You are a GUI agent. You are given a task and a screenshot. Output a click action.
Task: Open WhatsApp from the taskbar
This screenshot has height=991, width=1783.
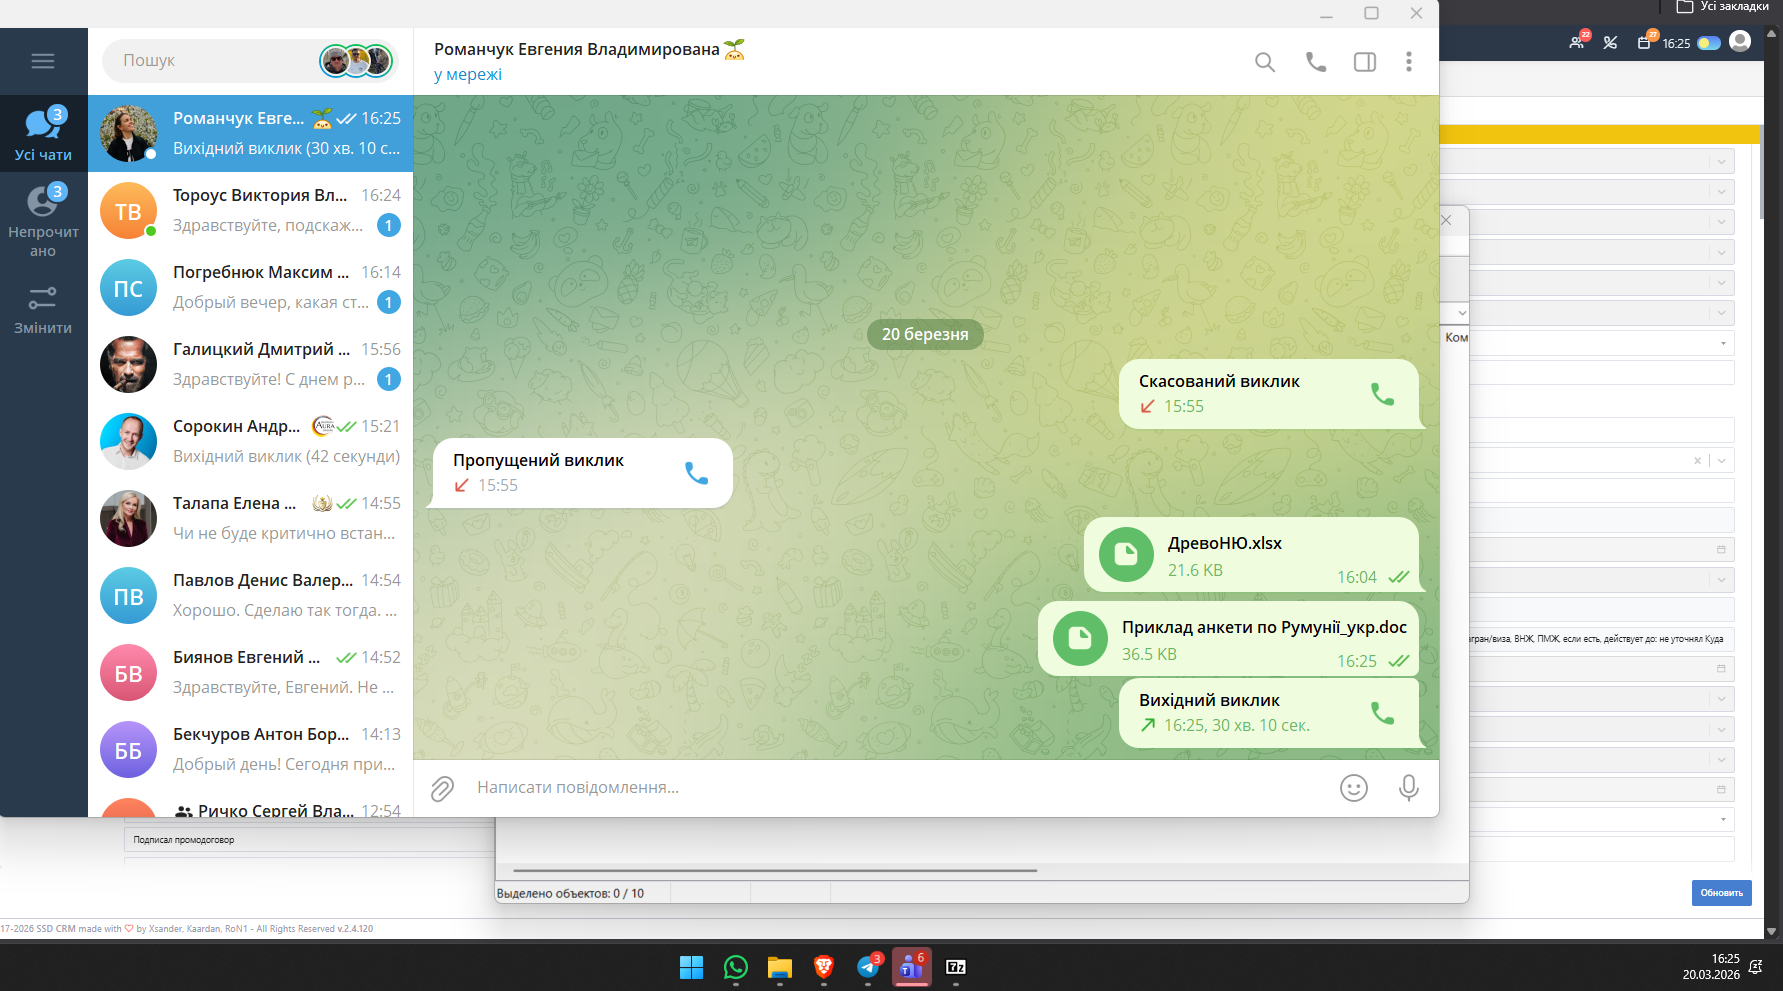(x=736, y=967)
